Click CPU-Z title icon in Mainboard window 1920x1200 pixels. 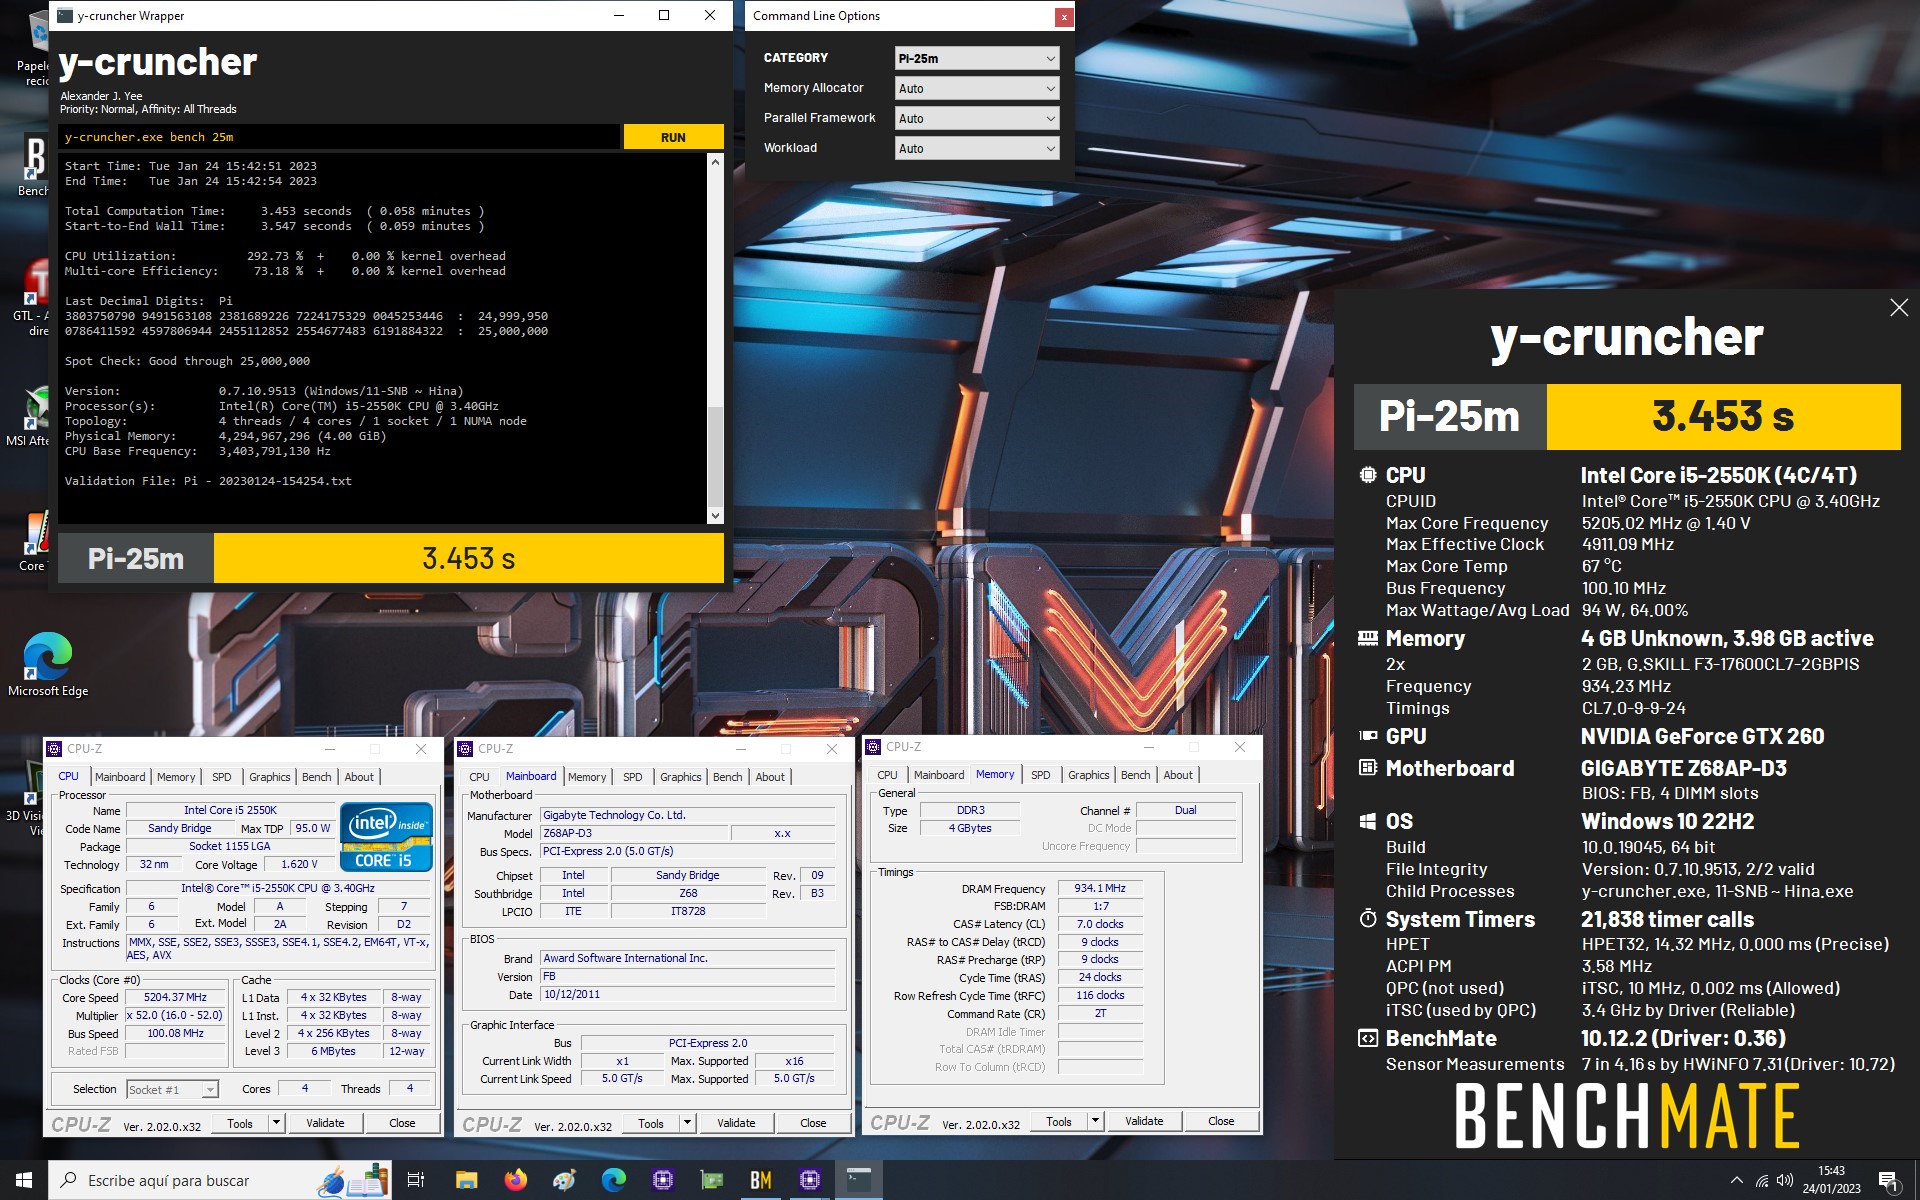465,748
